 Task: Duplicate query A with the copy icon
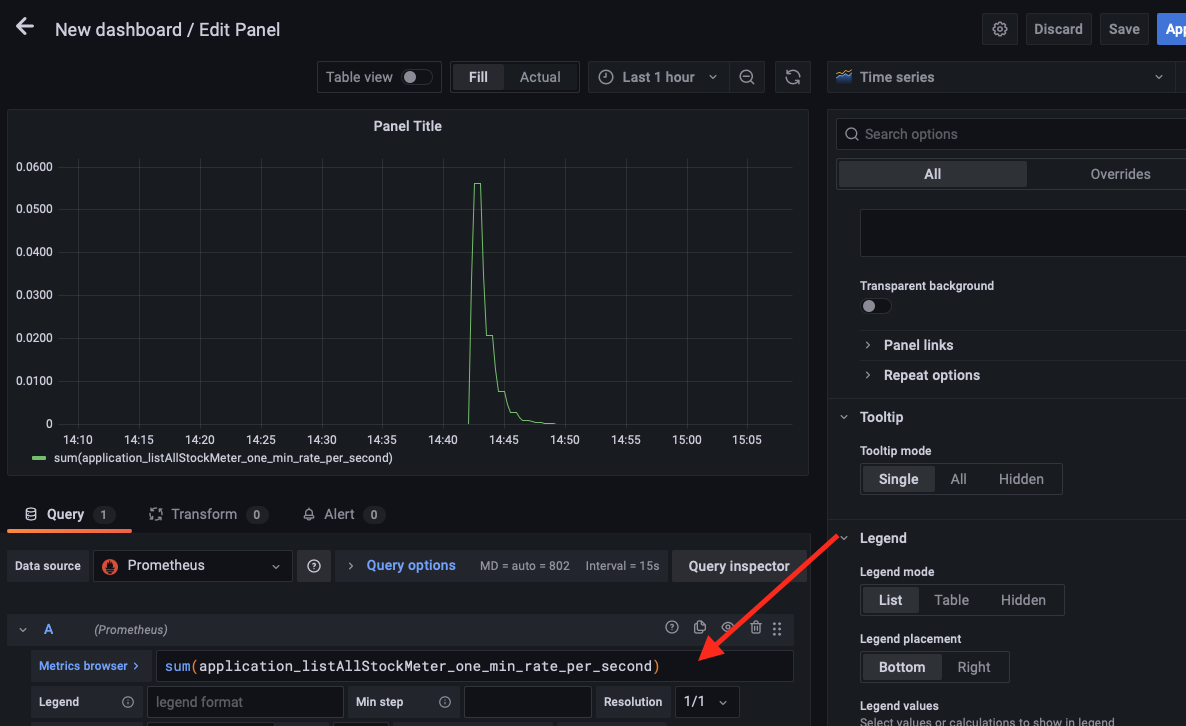700,628
